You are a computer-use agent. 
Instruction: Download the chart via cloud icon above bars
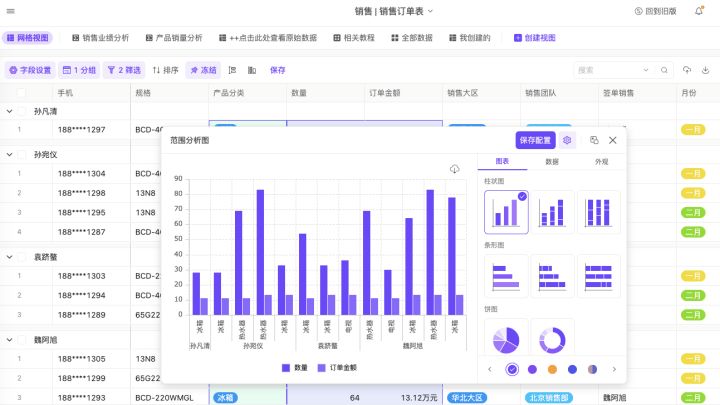[455, 169]
